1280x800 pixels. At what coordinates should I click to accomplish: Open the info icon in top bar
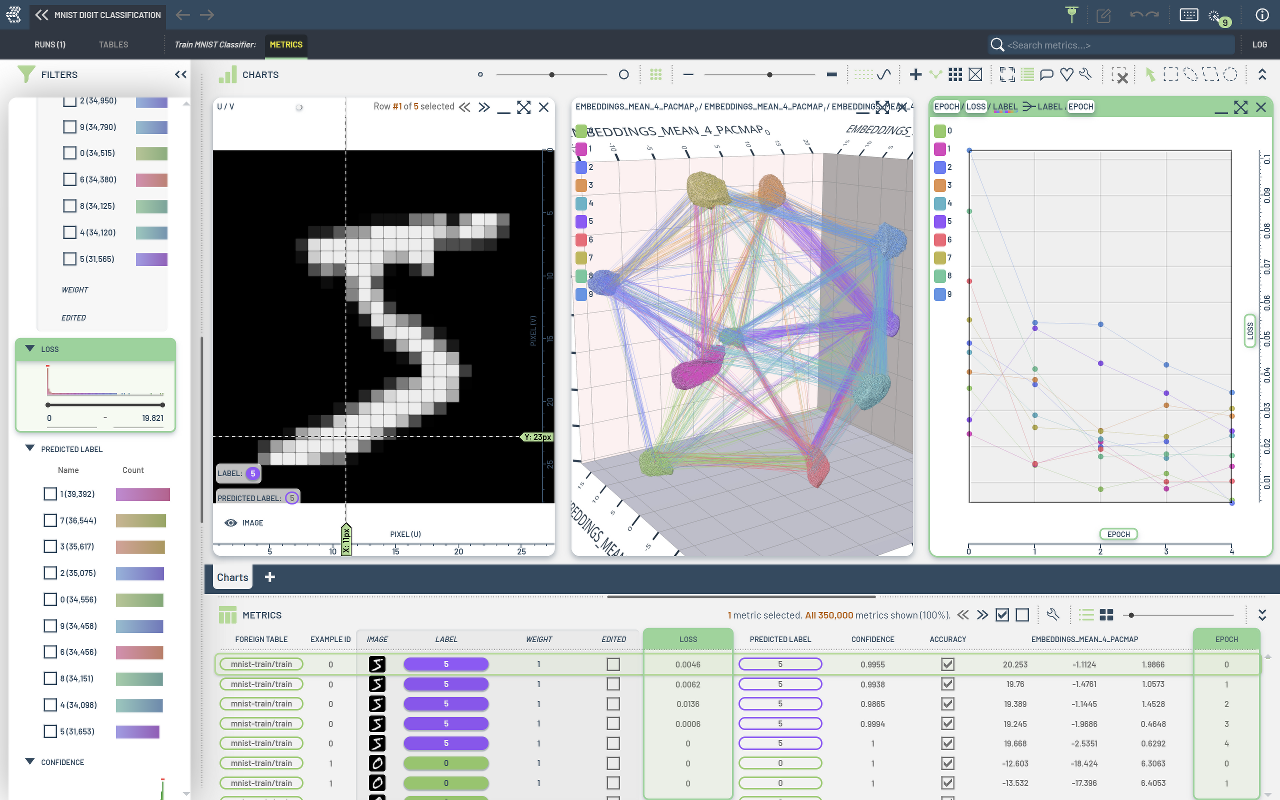[x=1261, y=15]
